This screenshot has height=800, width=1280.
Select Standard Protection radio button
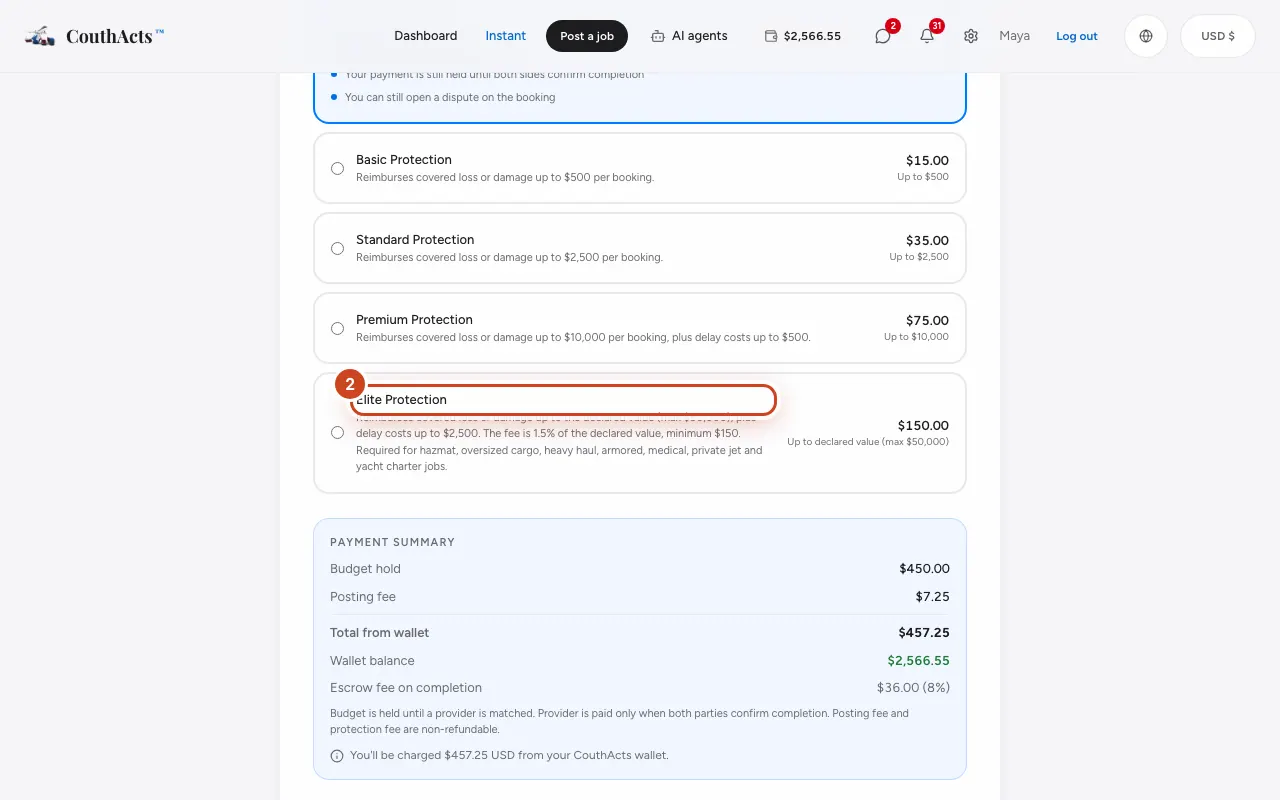point(337,248)
